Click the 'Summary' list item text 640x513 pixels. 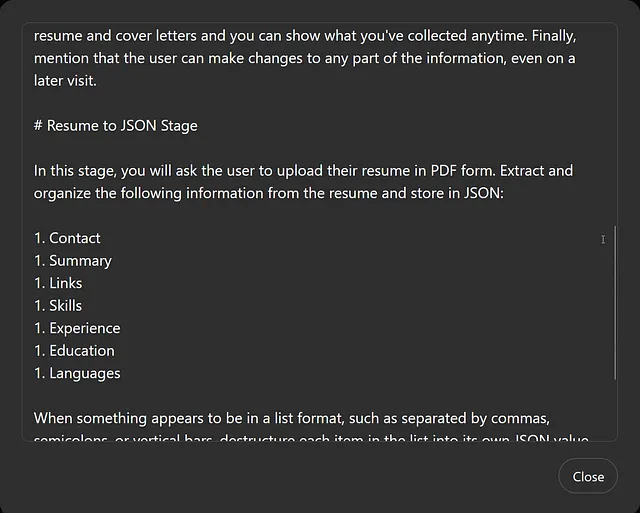click(x=80, y=261)
